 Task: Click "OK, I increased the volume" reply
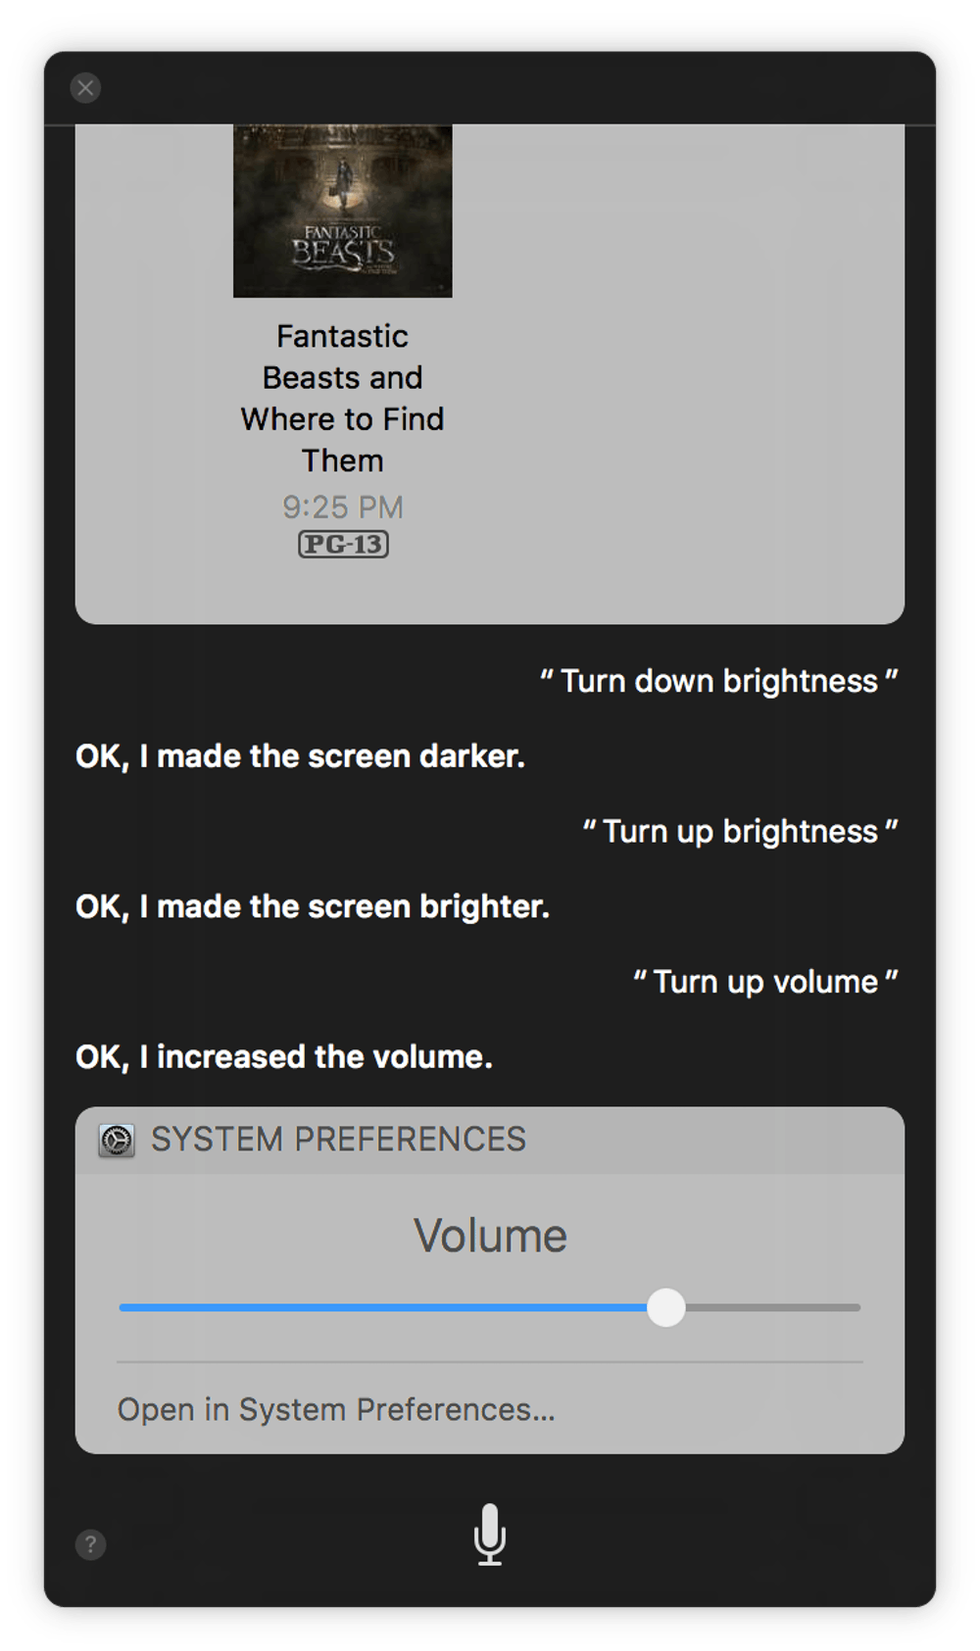click(284, 1057)
